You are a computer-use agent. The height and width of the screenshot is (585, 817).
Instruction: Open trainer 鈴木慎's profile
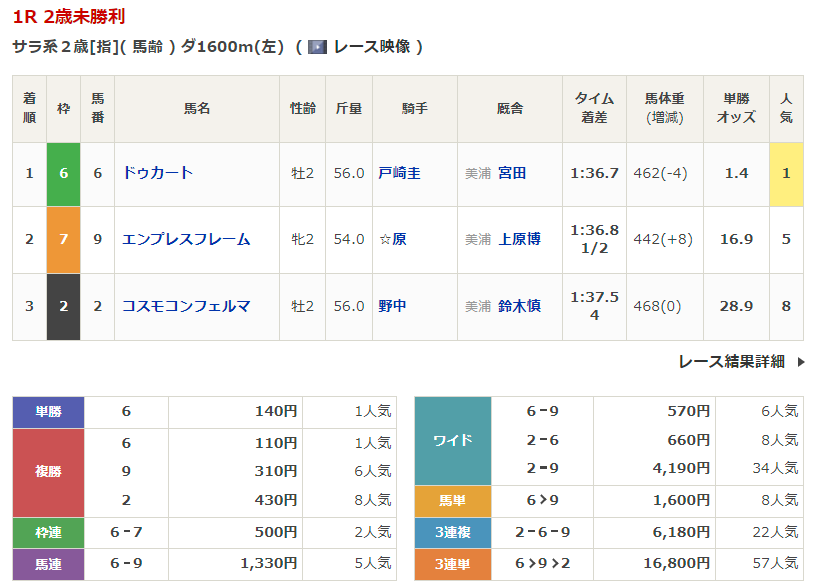[519, 306]
